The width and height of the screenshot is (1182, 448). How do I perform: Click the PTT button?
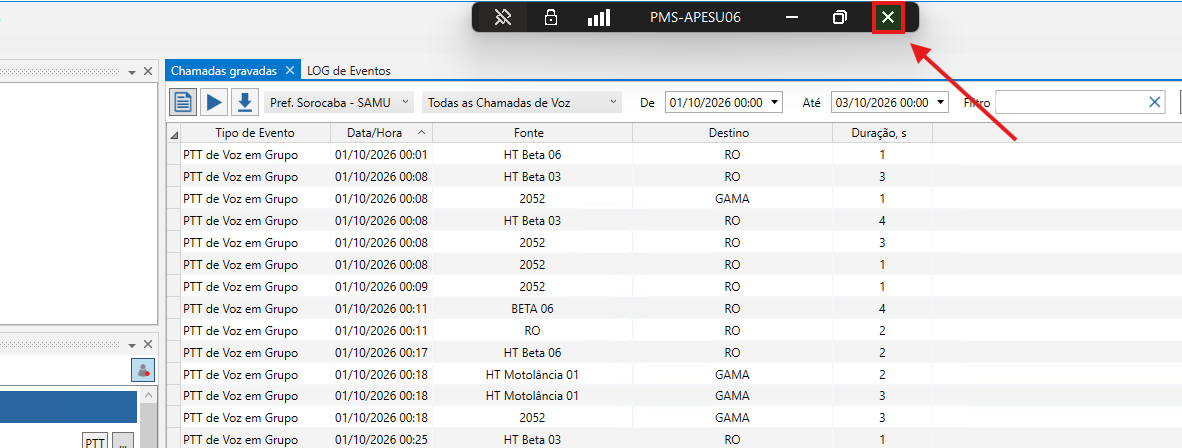95,441
